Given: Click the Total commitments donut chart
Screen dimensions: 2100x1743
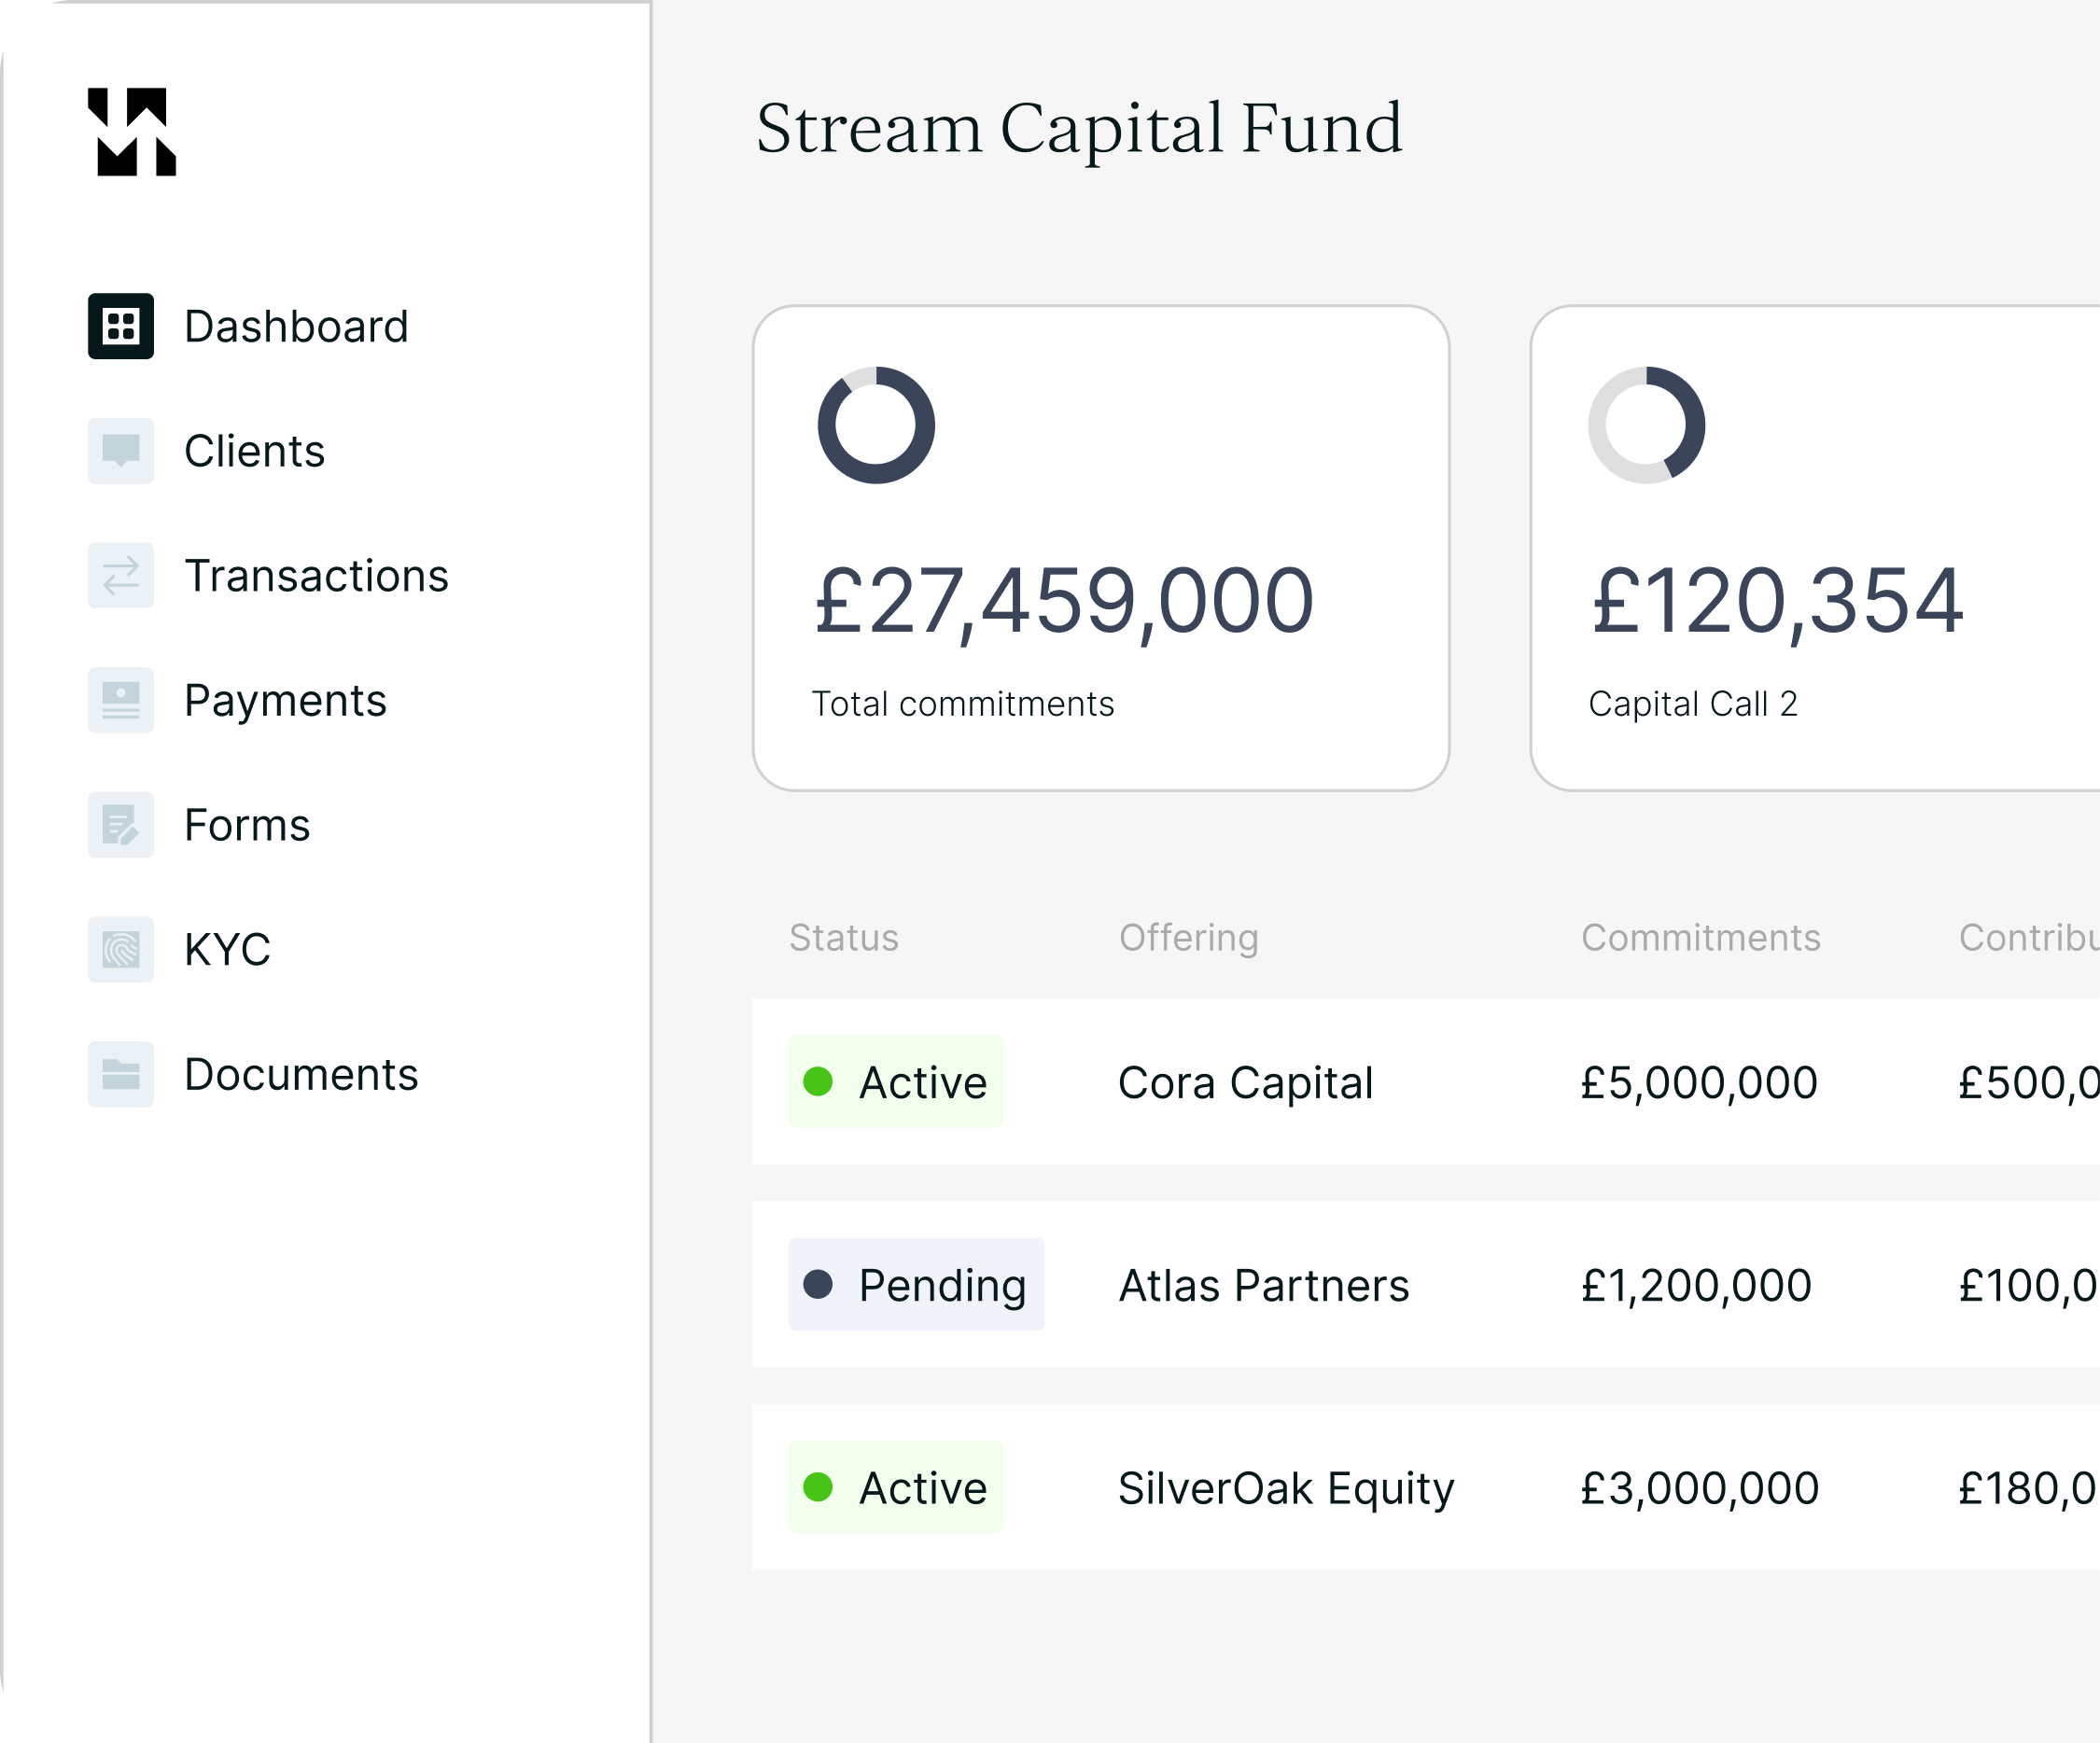Looking at the screenshot, I should (x=878, y=425).
